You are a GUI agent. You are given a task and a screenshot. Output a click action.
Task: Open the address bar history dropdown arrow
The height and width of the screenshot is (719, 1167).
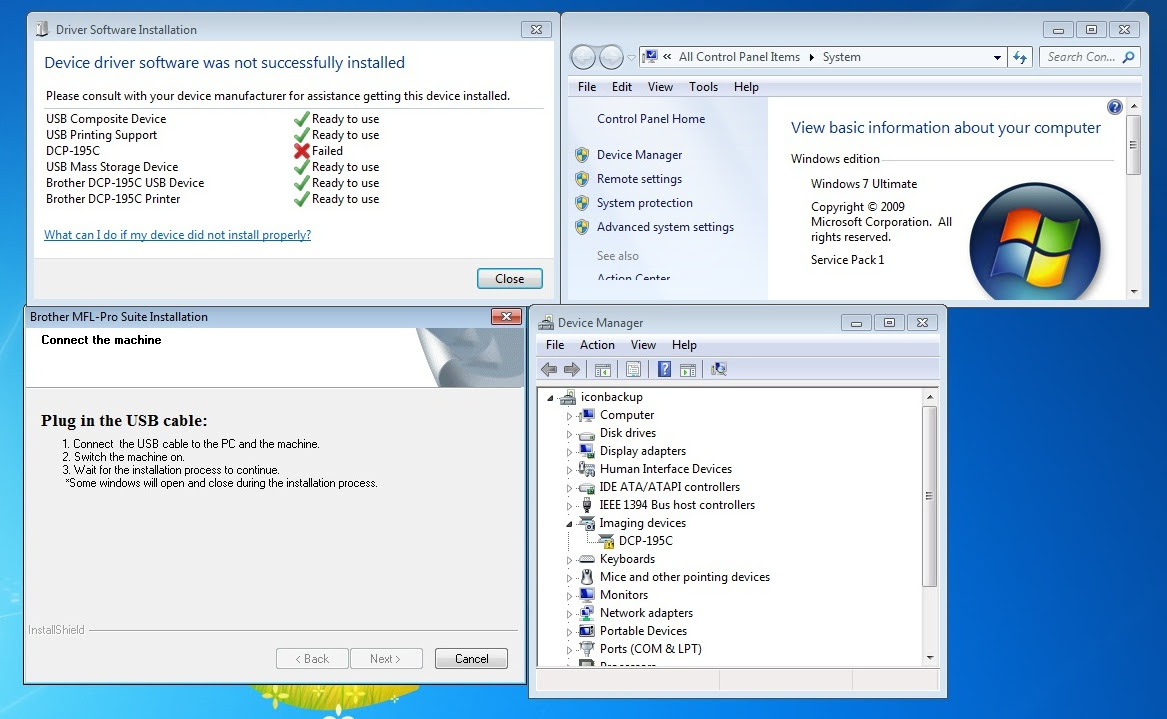coord(997,57)
